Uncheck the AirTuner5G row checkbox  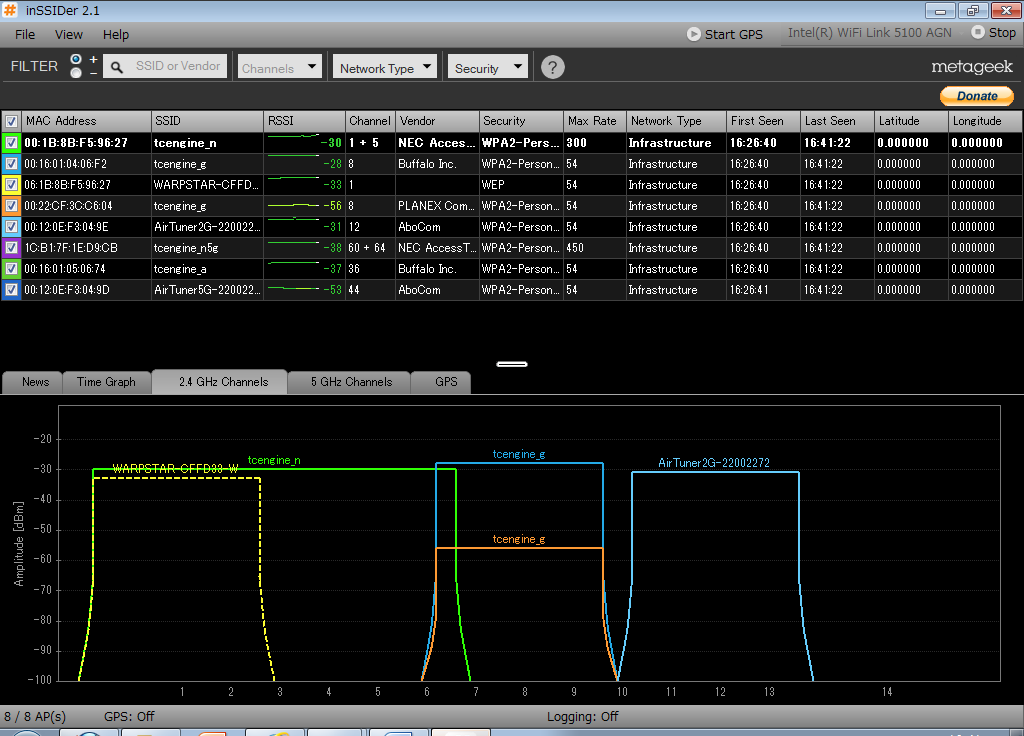tap(11, 289)
